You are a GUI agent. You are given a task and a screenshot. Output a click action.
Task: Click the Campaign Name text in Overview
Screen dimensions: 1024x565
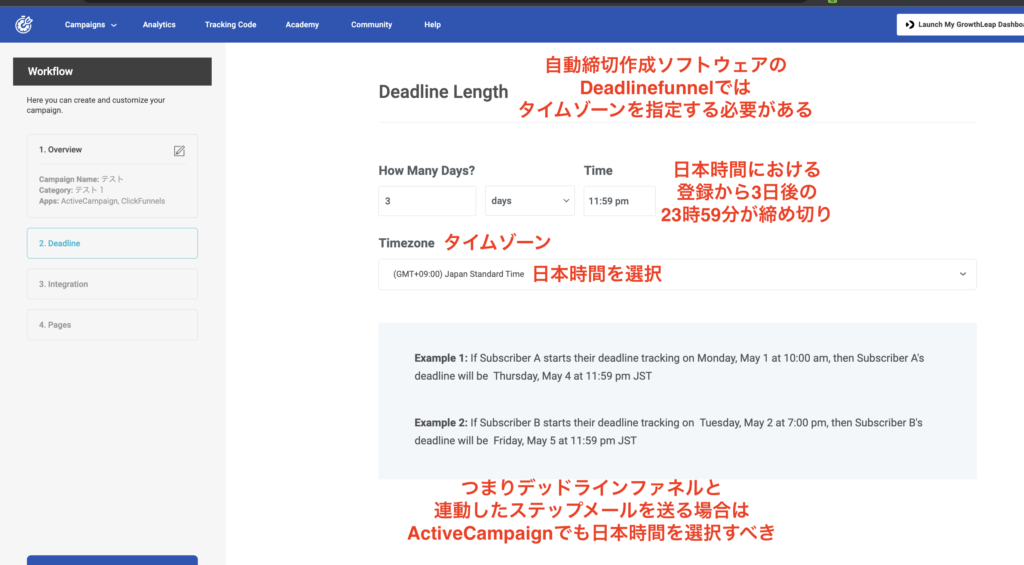pyautogui.click(x=81, y=179)
